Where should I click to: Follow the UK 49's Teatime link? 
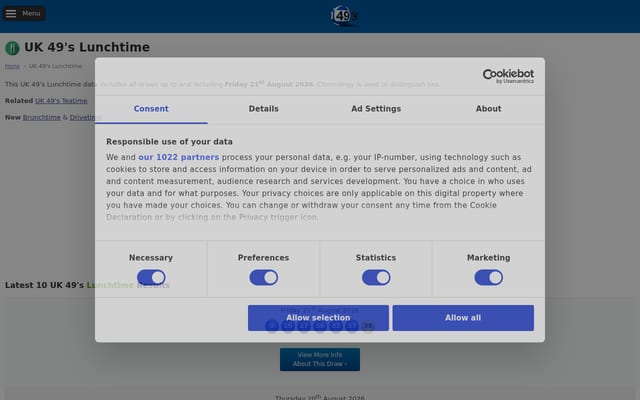click(61, 101)
